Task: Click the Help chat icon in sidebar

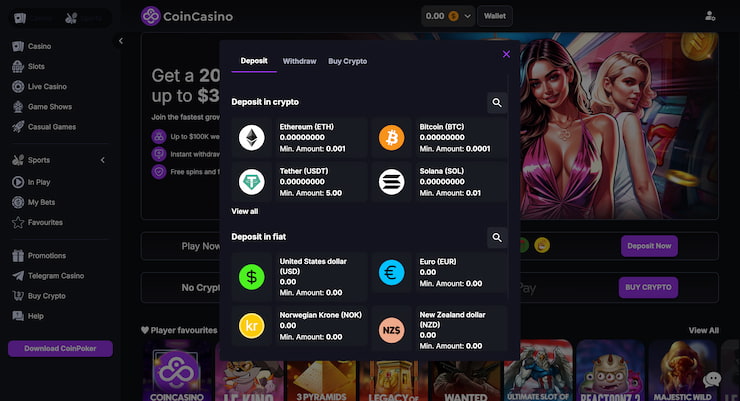Action: pos(18,316)
